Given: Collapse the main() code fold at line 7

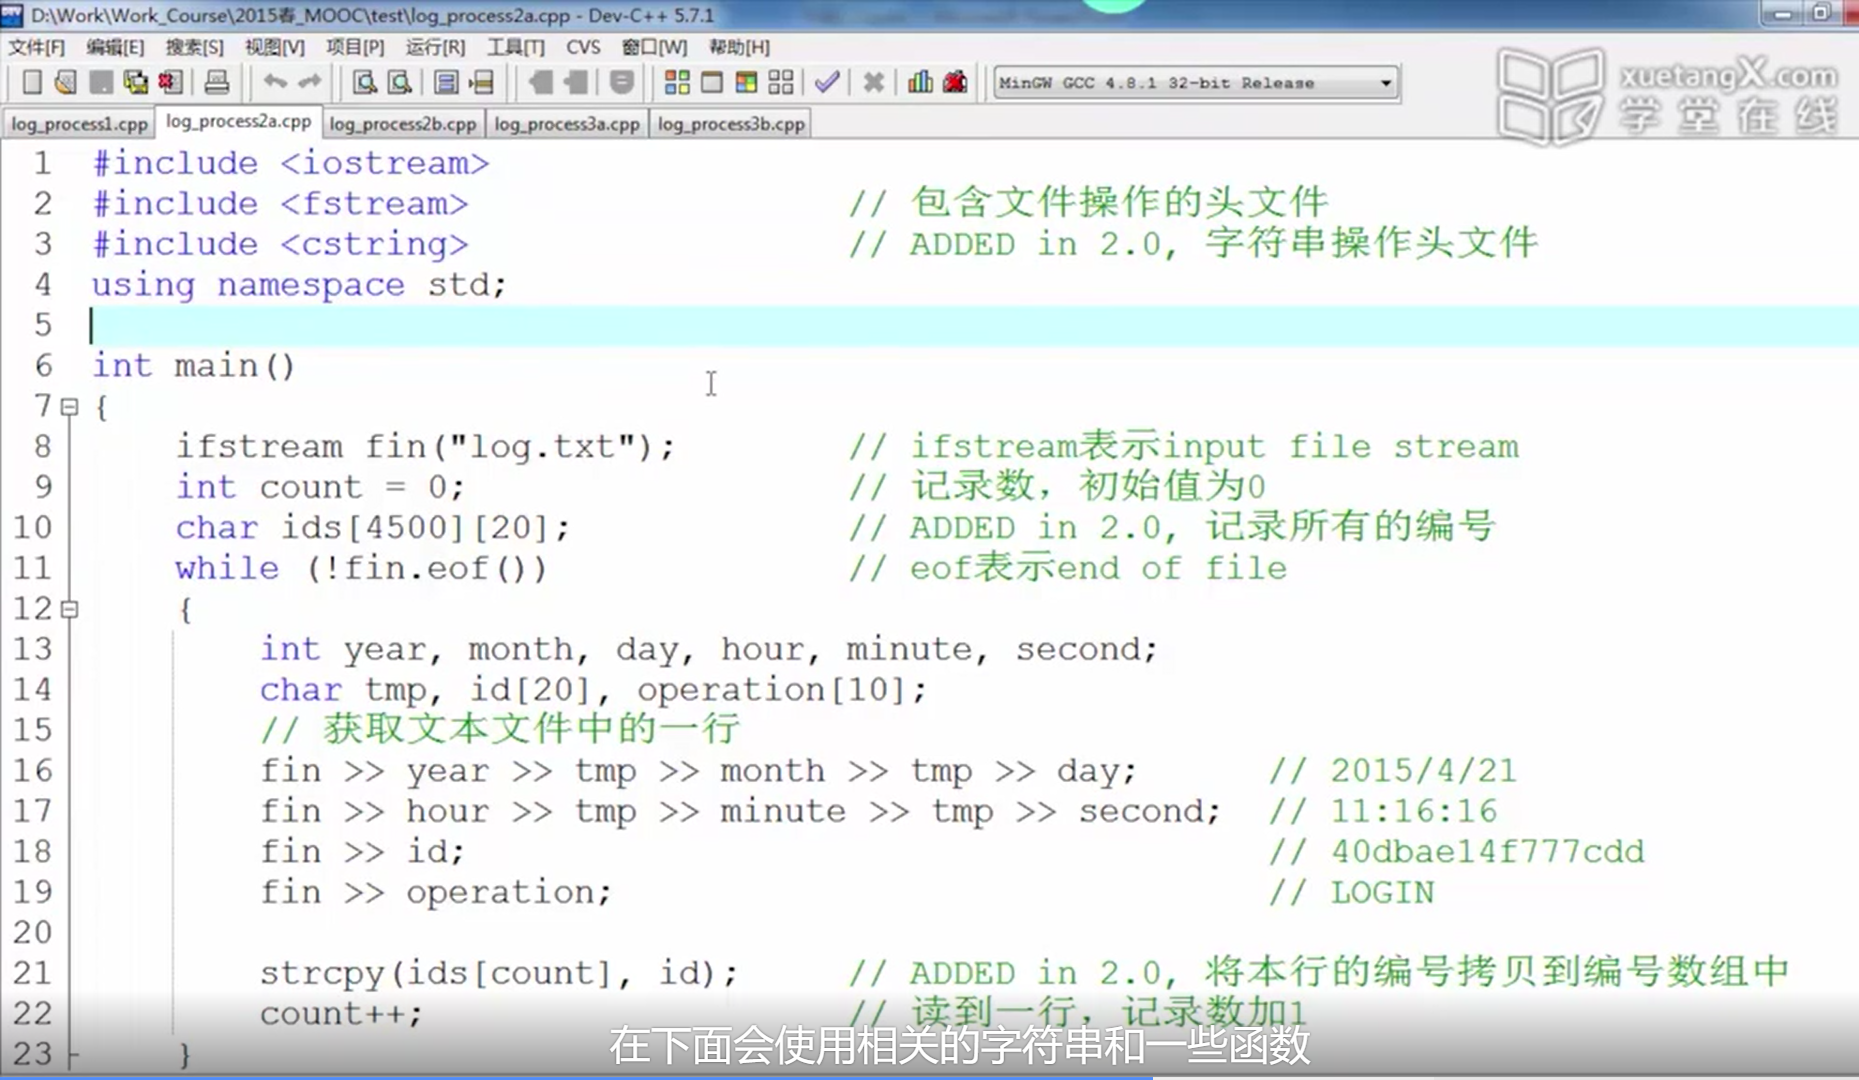Looking at the screenshot, I should click(x=69, y=407).
